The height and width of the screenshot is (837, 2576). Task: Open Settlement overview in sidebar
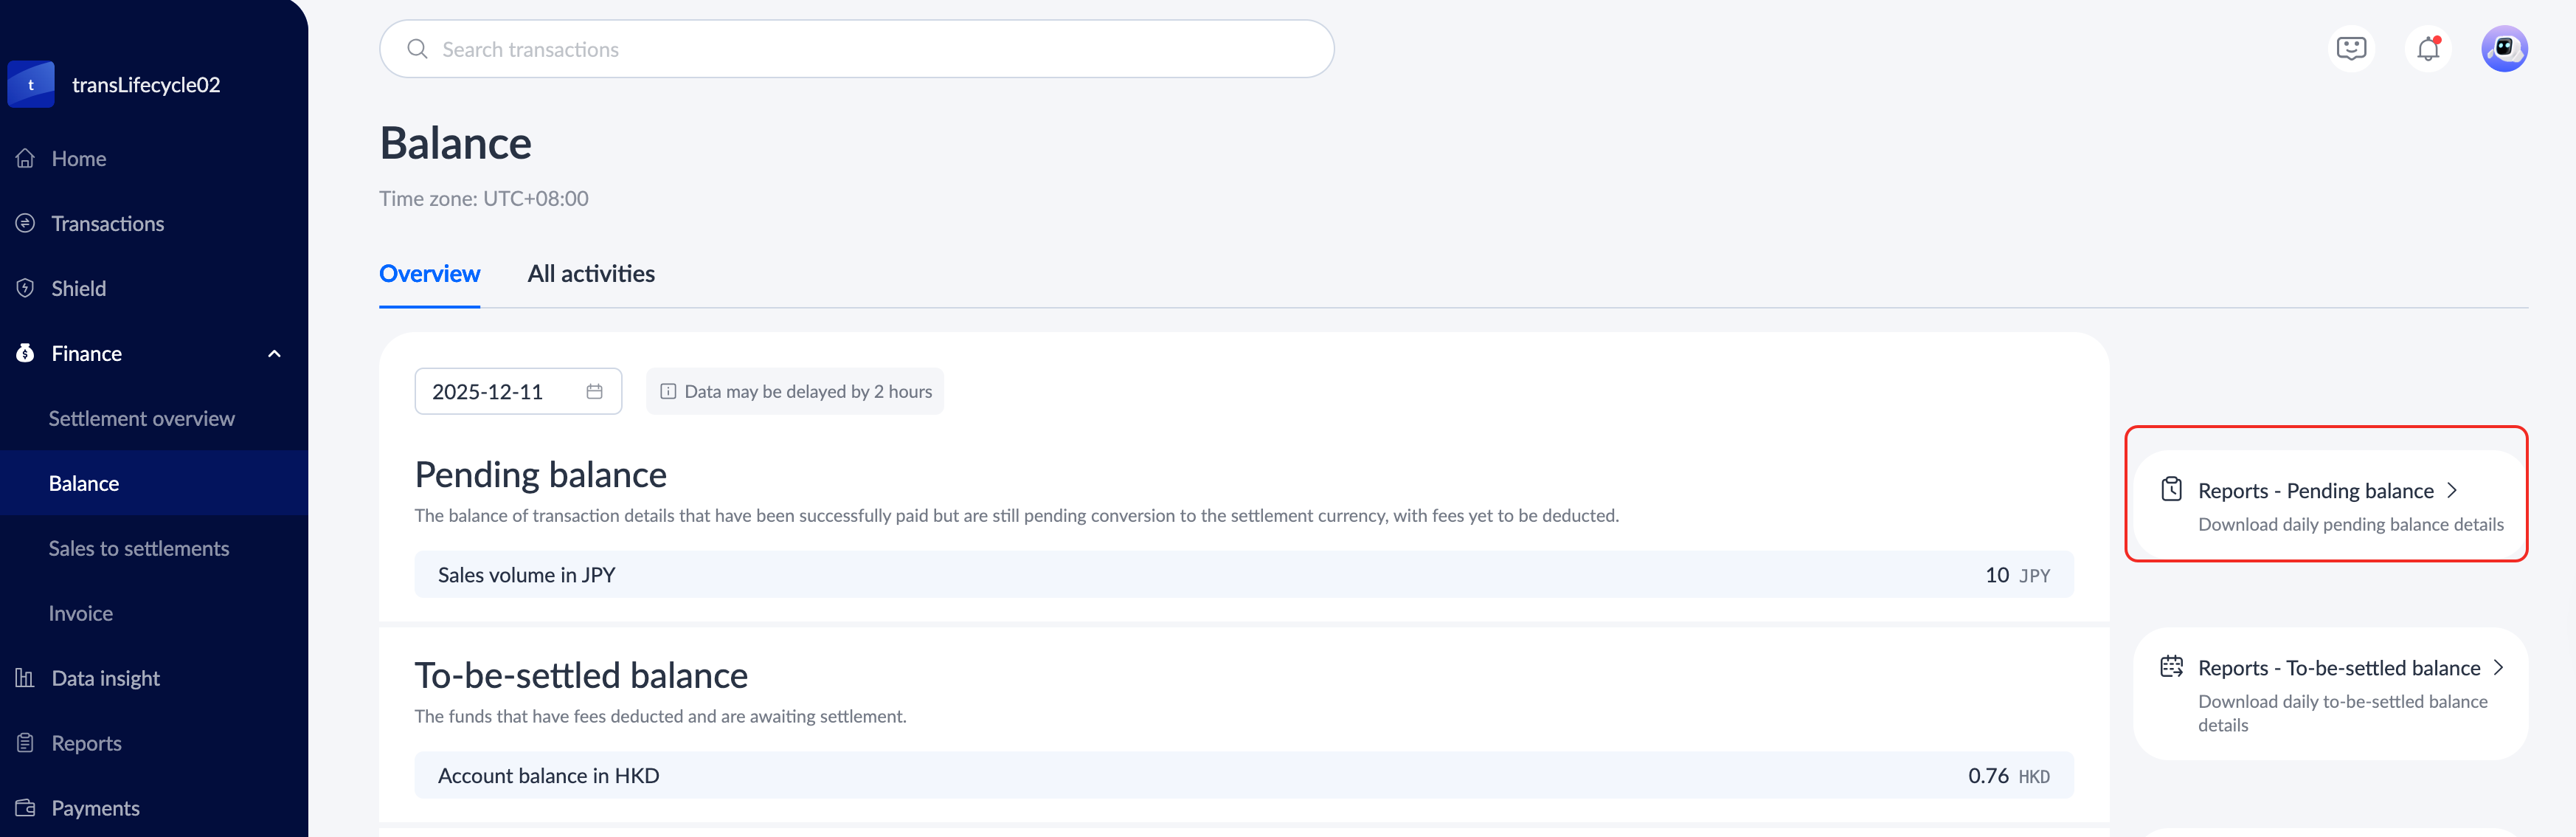(x=142, y=419)
